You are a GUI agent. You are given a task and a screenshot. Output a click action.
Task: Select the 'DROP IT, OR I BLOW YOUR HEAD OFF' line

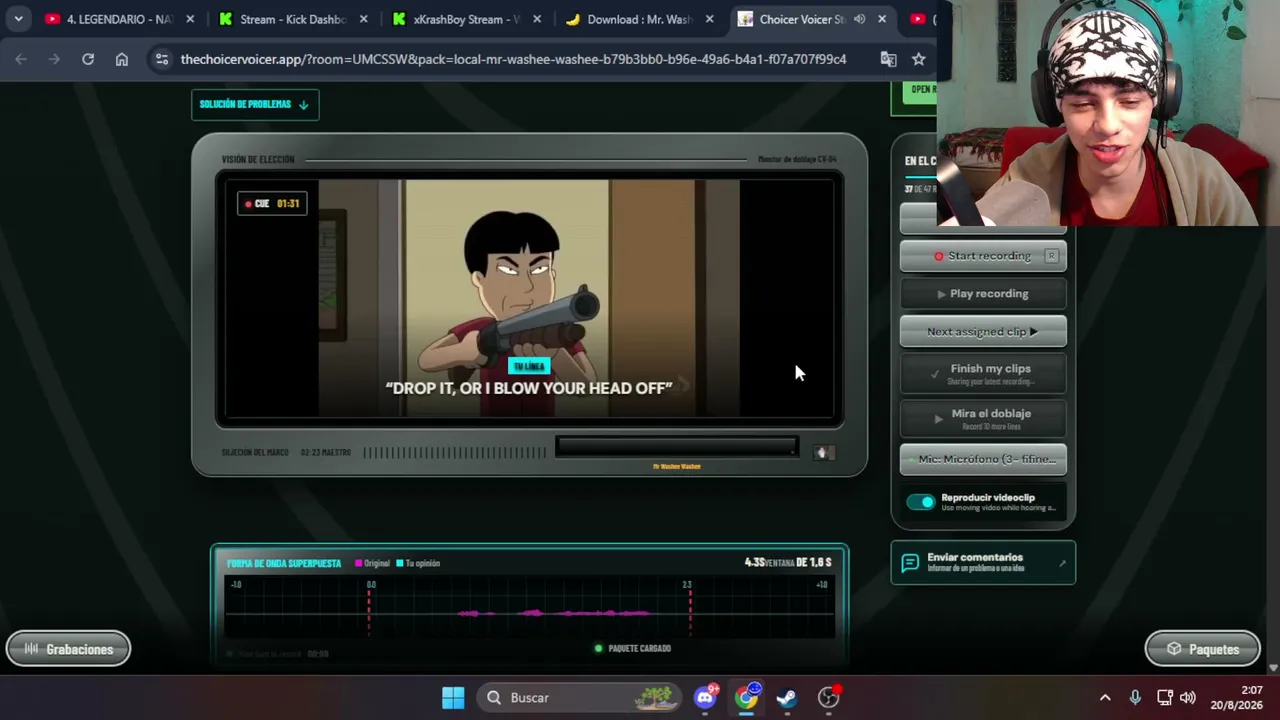pyautogui.click(x=529, y=388)
